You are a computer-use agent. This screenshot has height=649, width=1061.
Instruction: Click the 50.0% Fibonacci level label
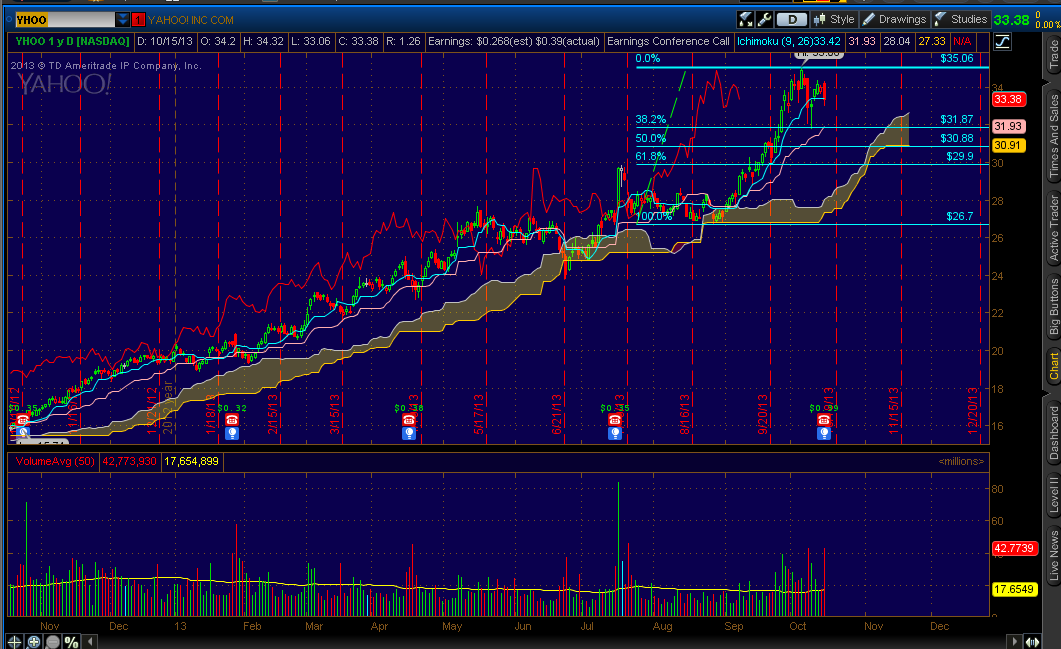650,139
